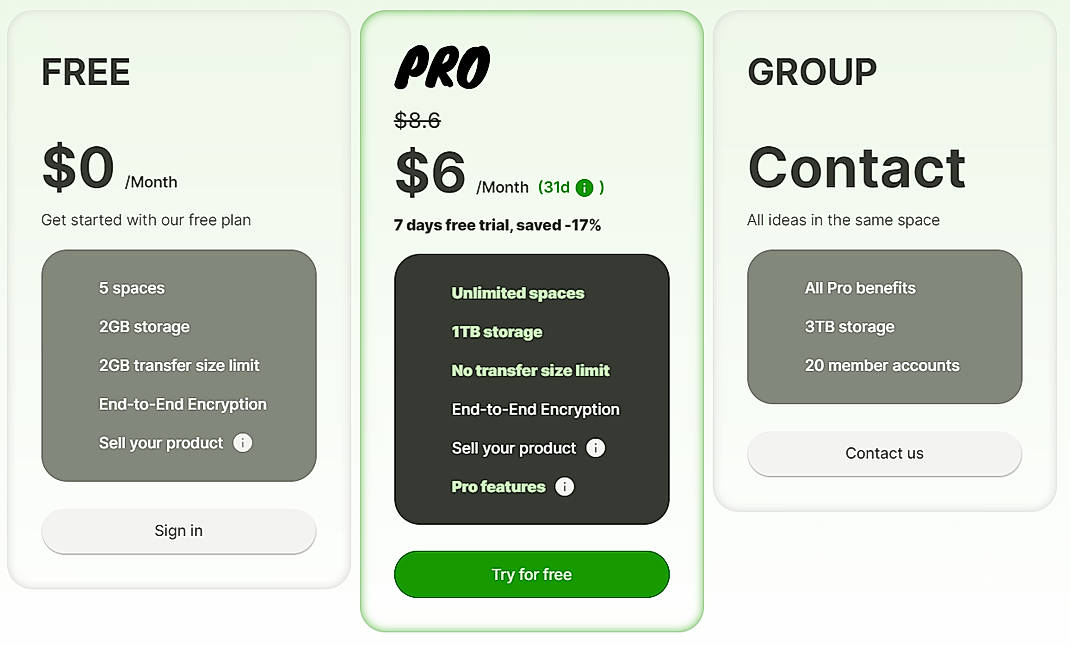Screen dimensions: 1070x646
Task: Select Unlimited spaces in Pro feature list
Action: click(x=517, y=293)
